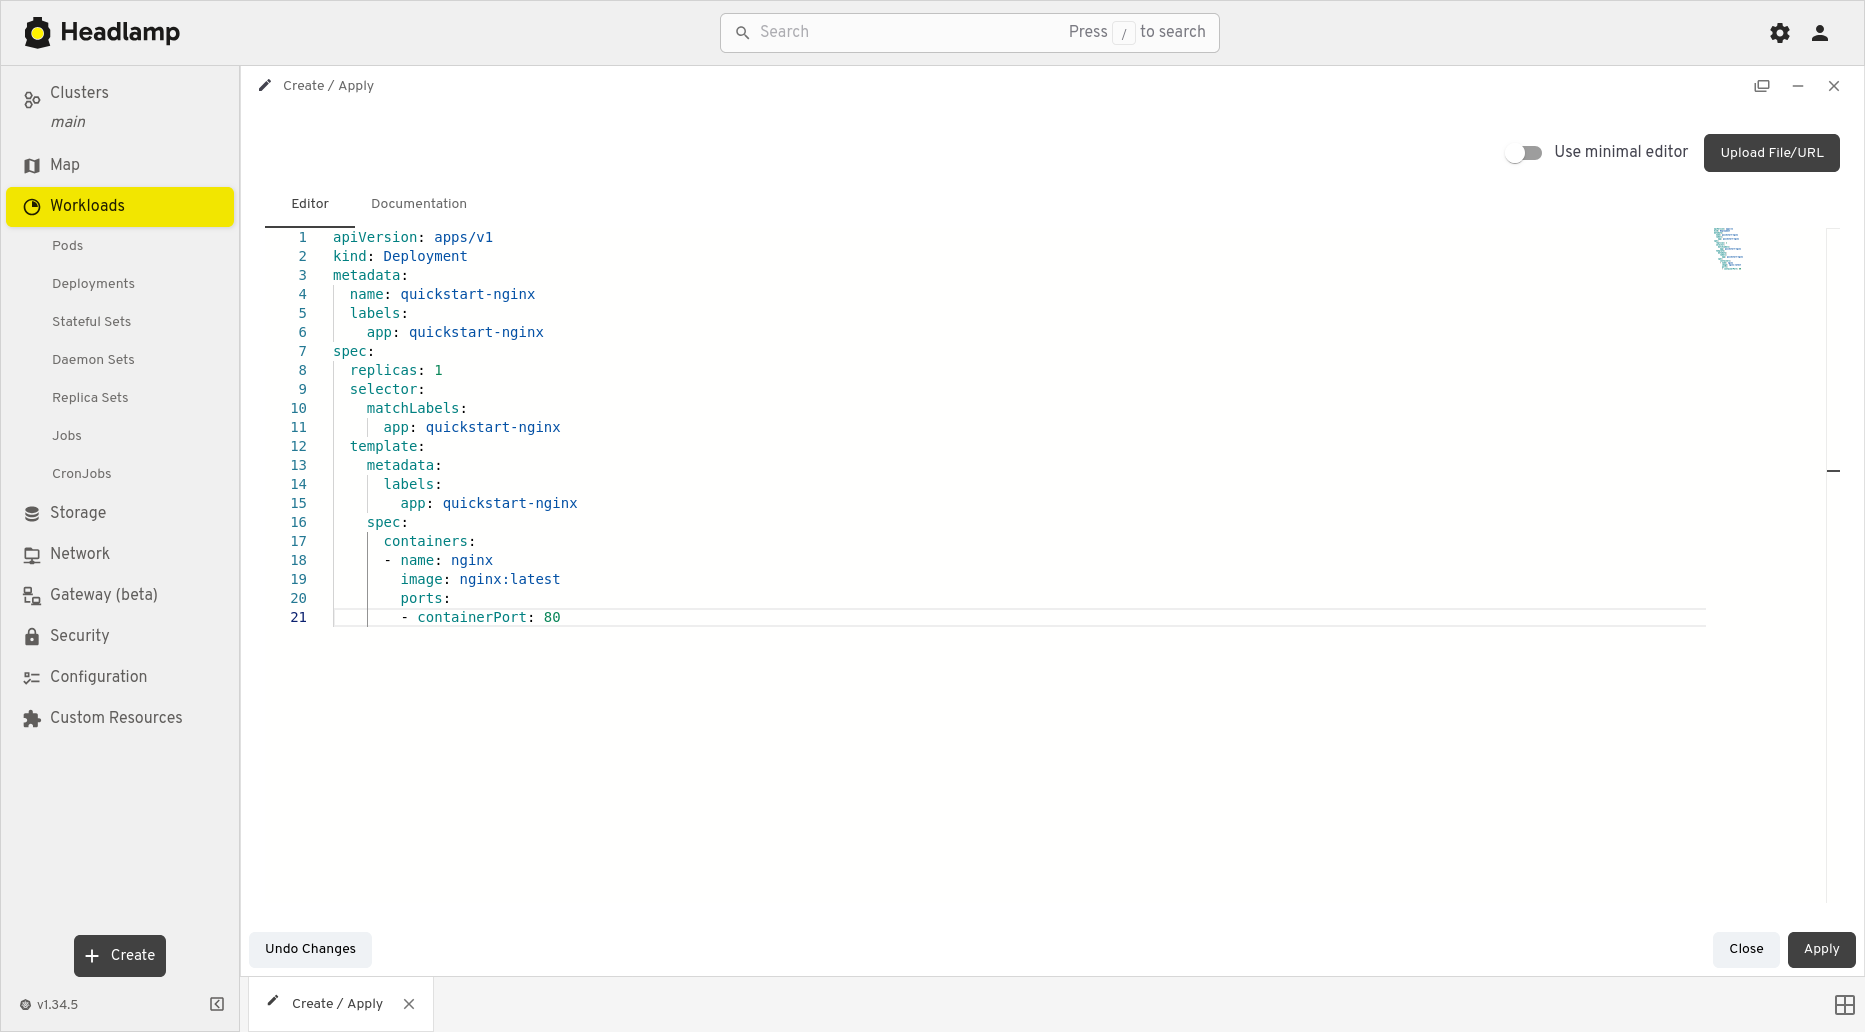Click the grid layout icon bottom-right

(x=1846, y=1004)
